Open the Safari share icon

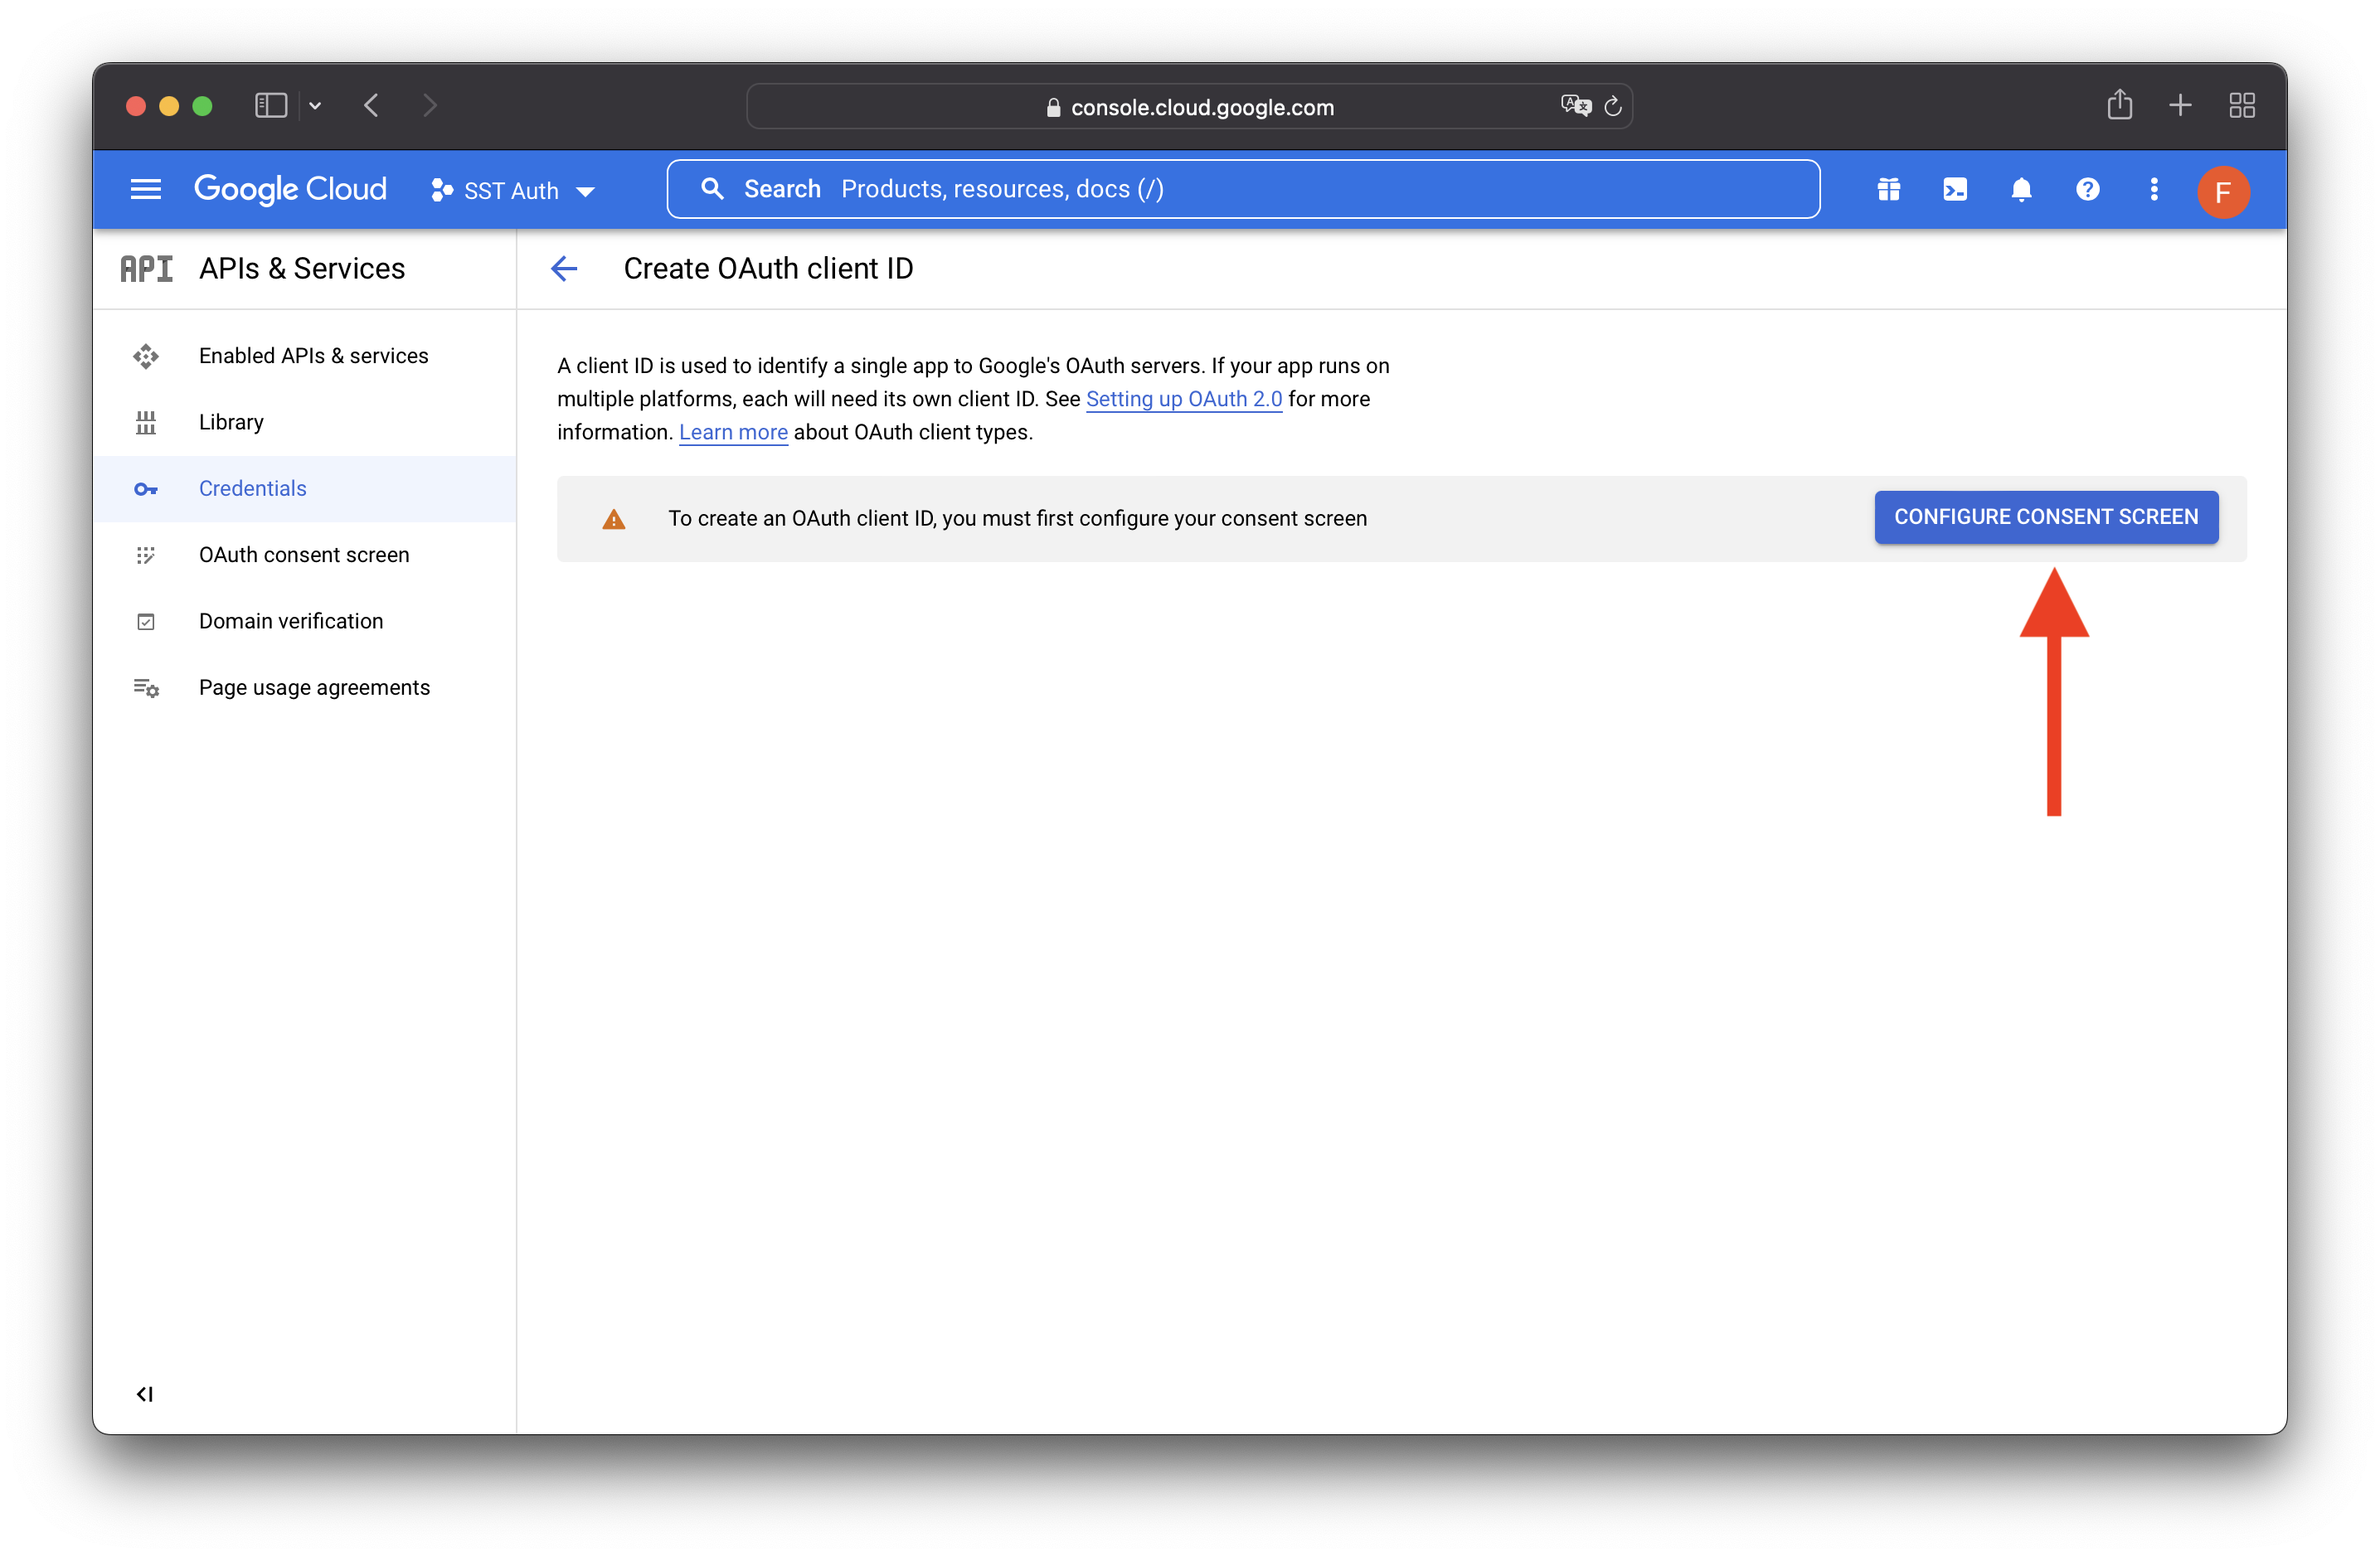coord(2119,104)
